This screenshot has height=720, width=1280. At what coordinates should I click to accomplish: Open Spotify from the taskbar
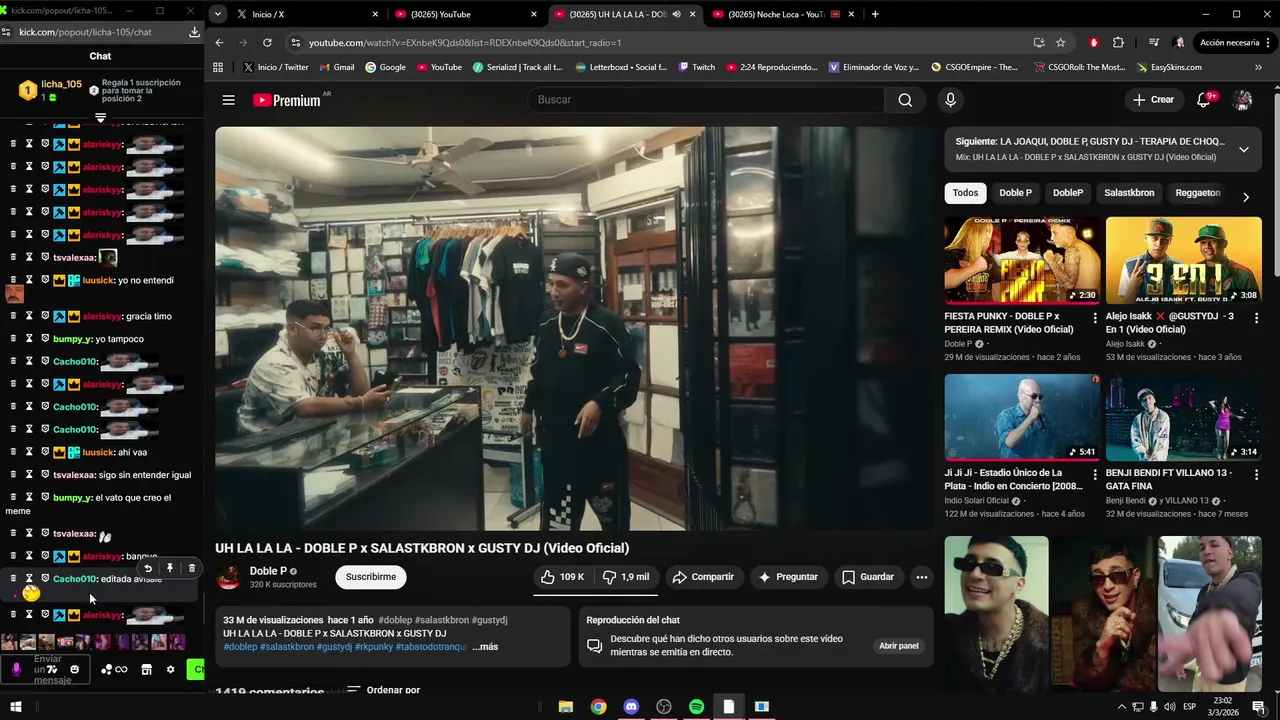(x=696, y=707)
